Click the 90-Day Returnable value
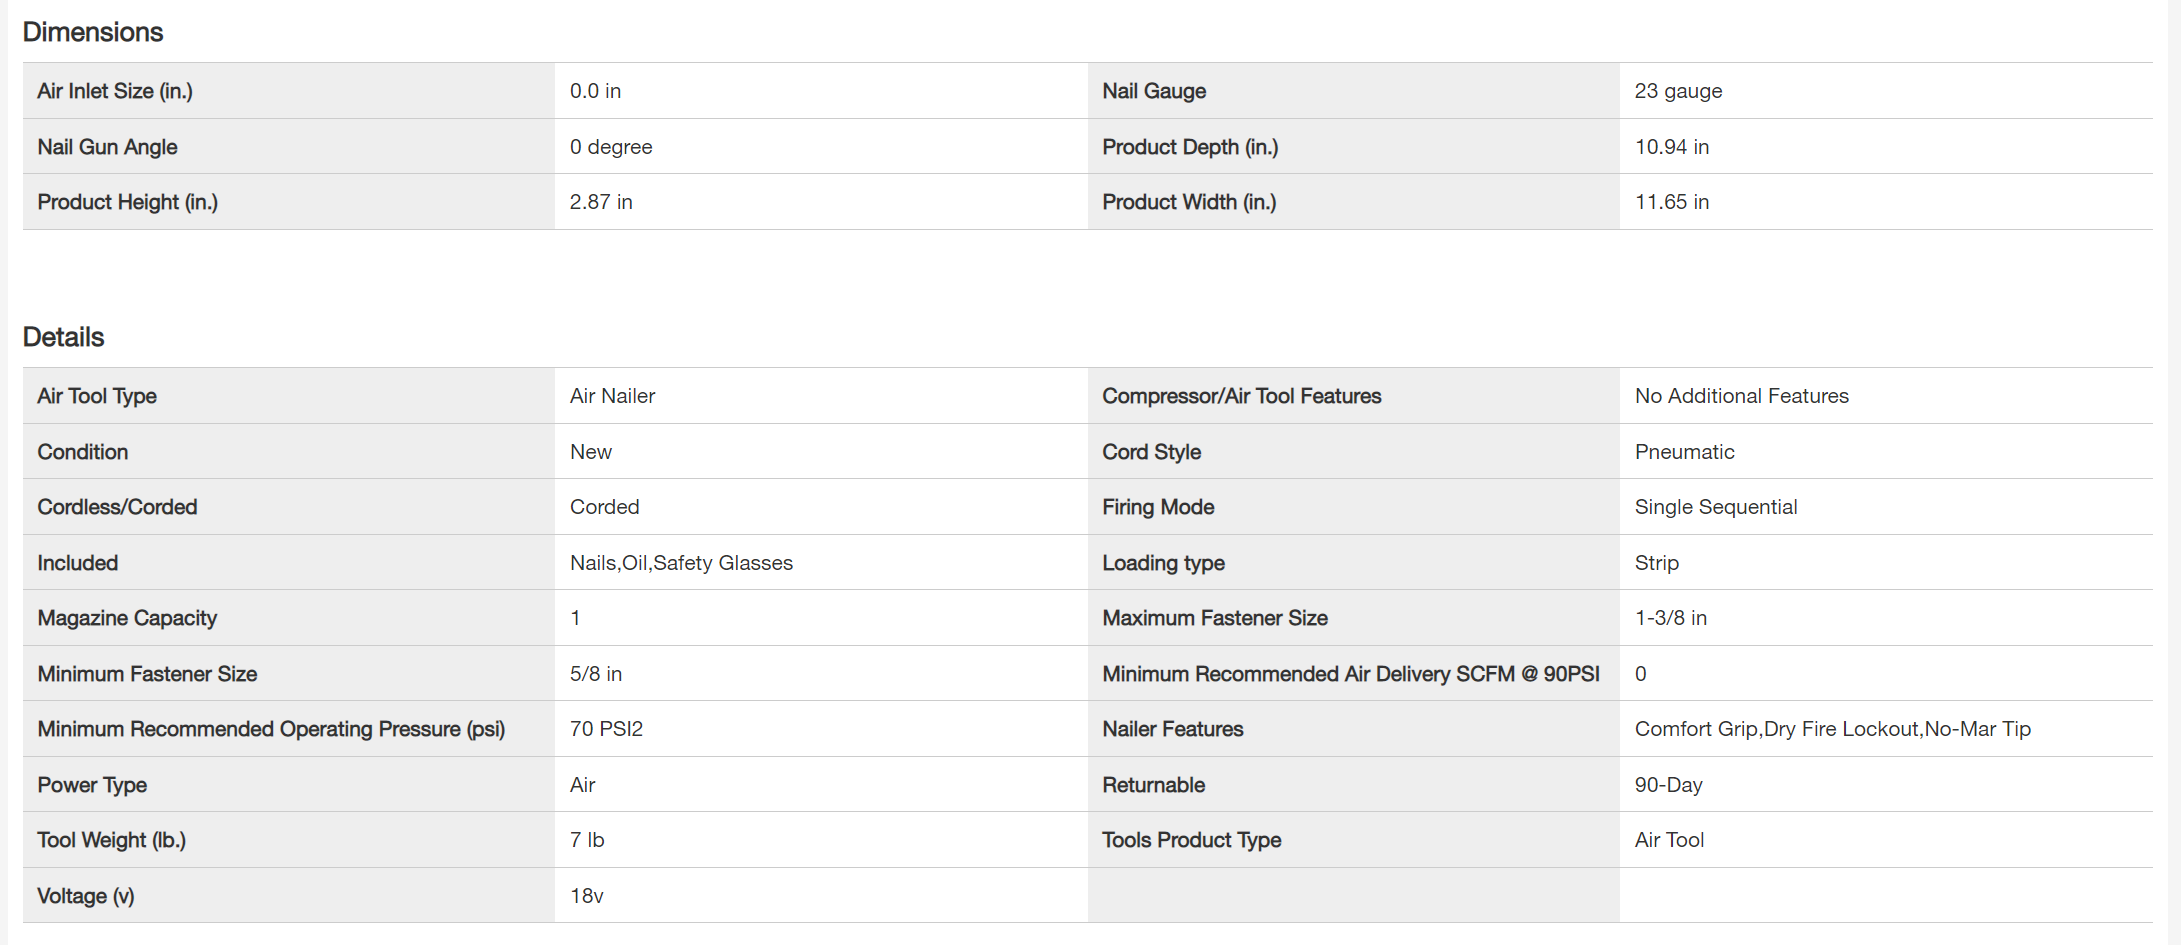 click(x=1668, y=785)
